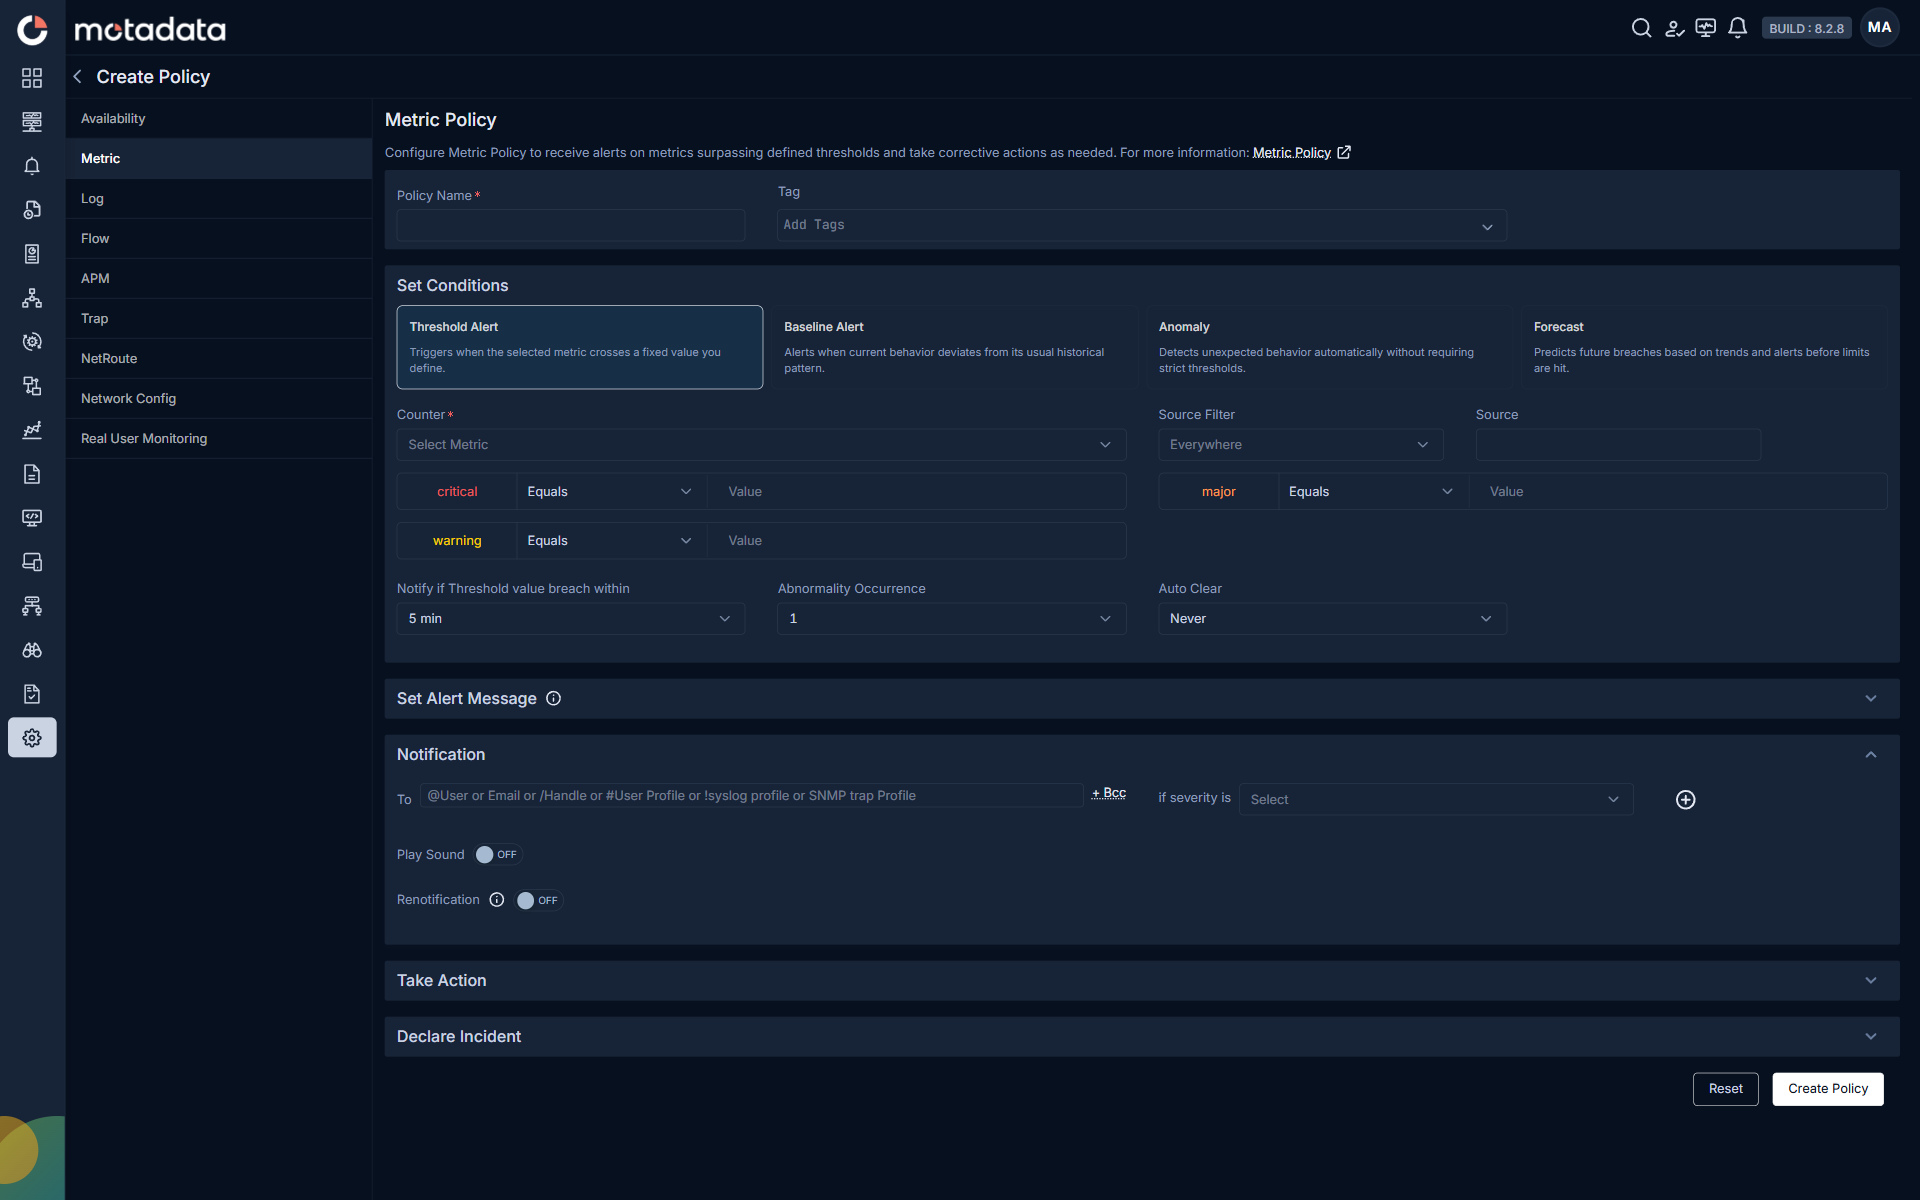
Task: Open the gear with circular arrows icon in sidebar
Action: click(32, 342)
